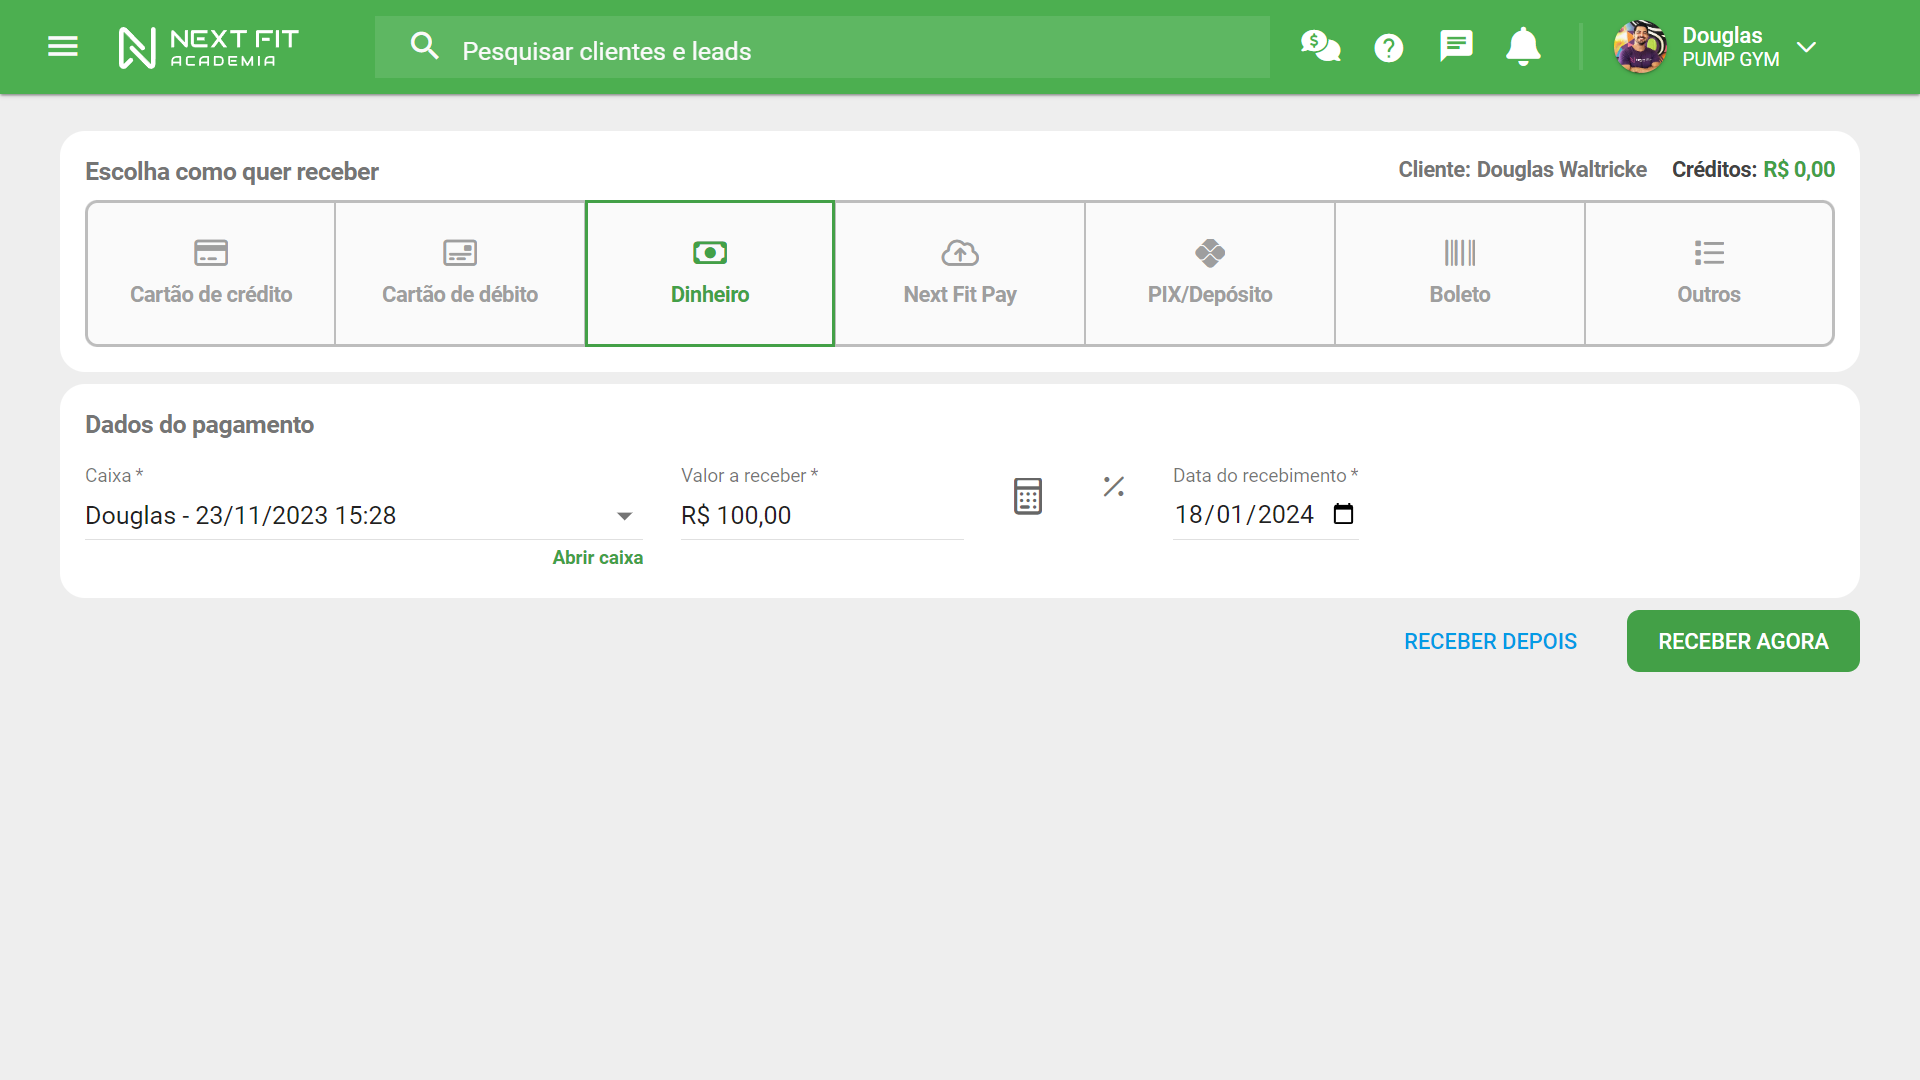This screenshot has width=1920, height=1080.
Task: Open the messages chat icon
Action: 1455,46
